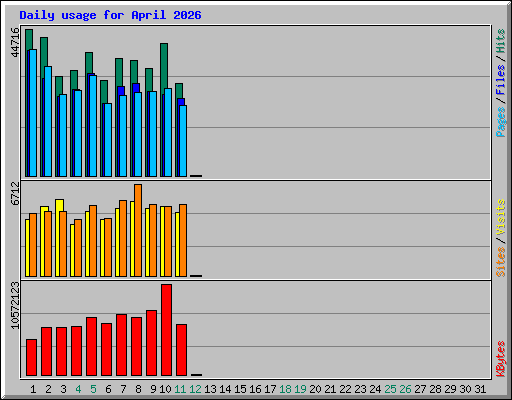
Task: Click the red KBytes bar for day 1
Action: click(x=31, y=357)
